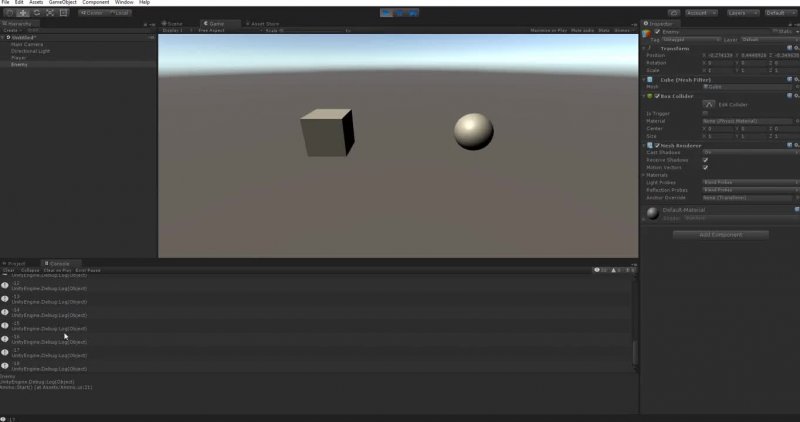
Task: Select the Move tool in toolbar
Action: pyautogui.click(x=21, y=13)
